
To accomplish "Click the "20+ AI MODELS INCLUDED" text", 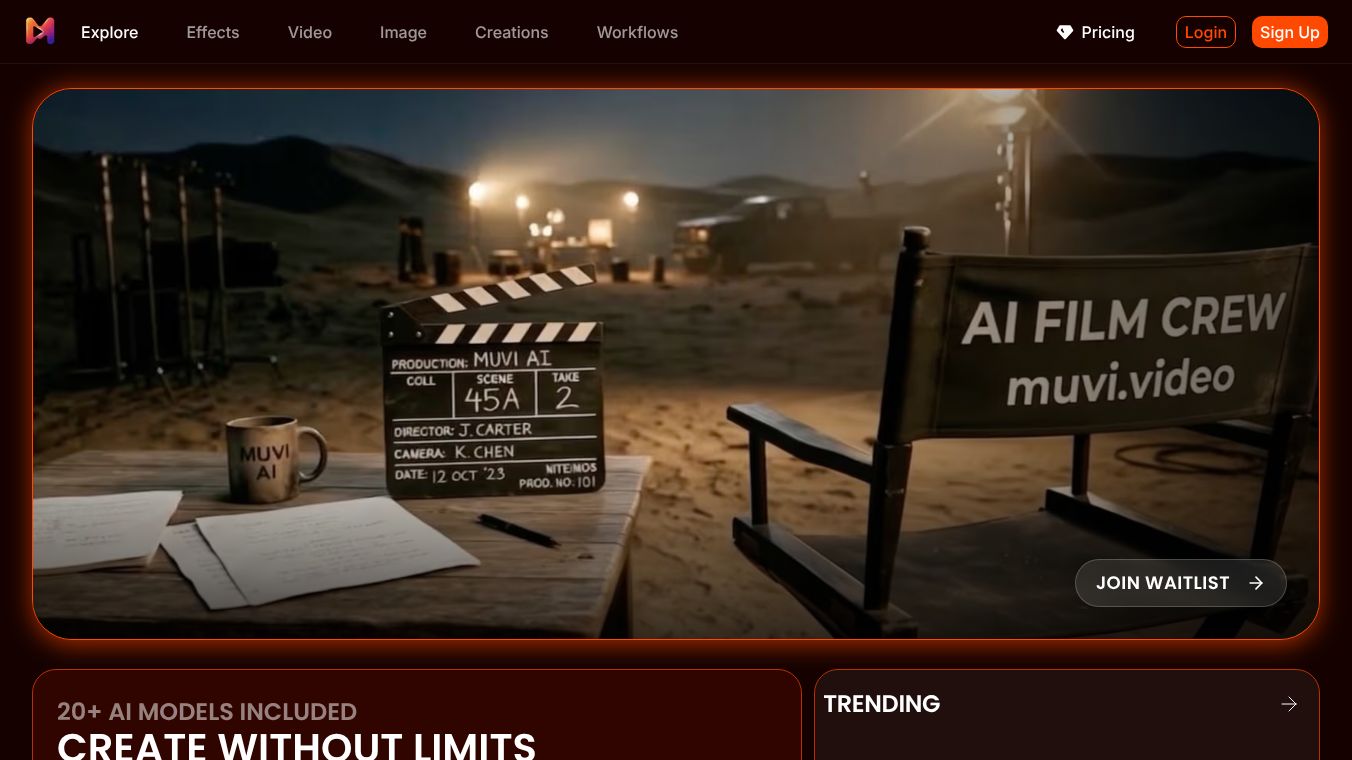I will pos(207,711).
